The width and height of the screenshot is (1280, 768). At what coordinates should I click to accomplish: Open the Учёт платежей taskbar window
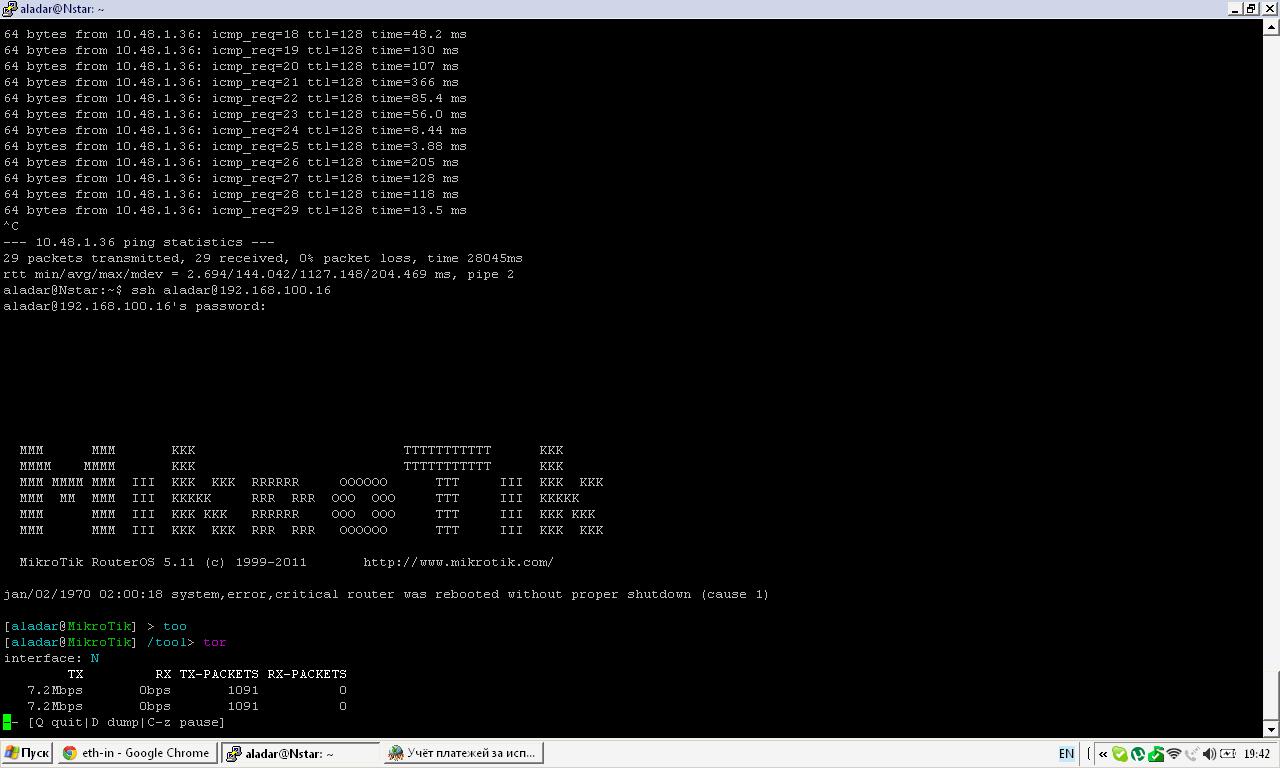pos(464,753)
